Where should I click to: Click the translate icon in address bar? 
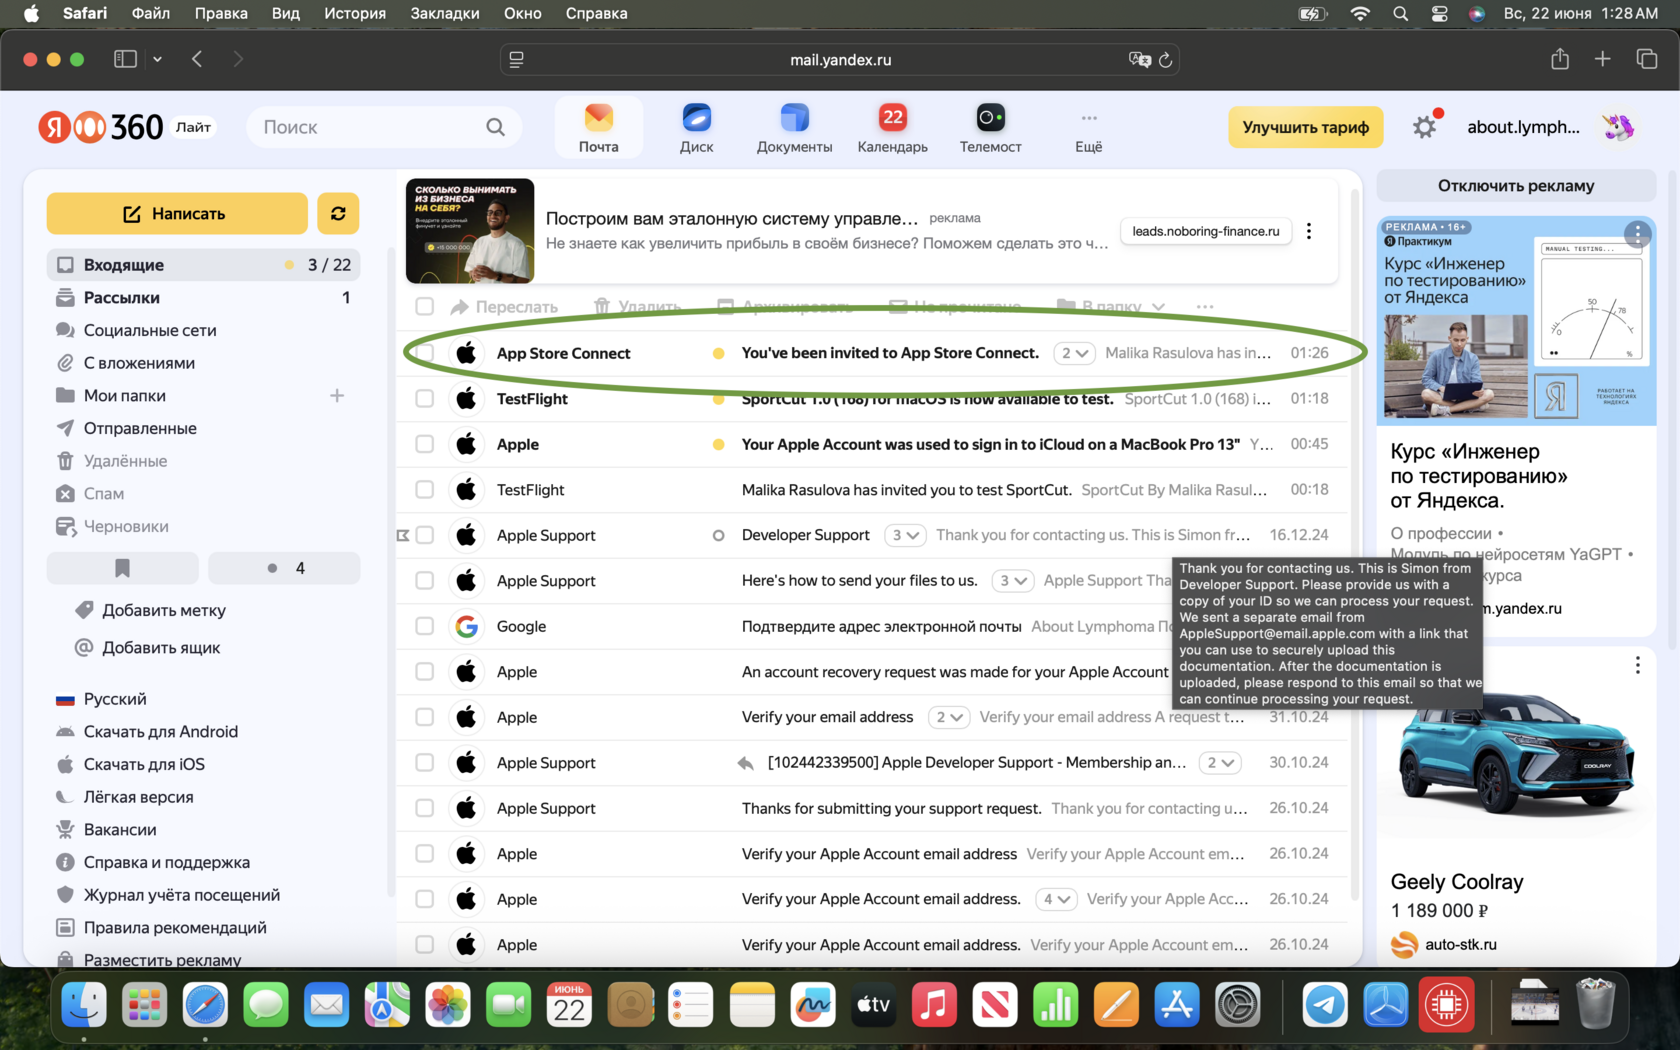(1139, 60)
